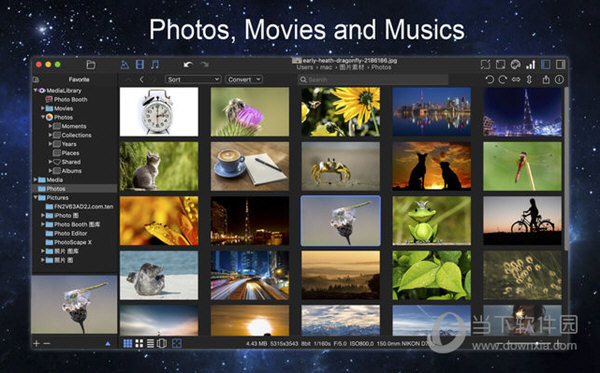Select the Music note filter icon
The image size is (600, 373).
click(x=155, y=64)
